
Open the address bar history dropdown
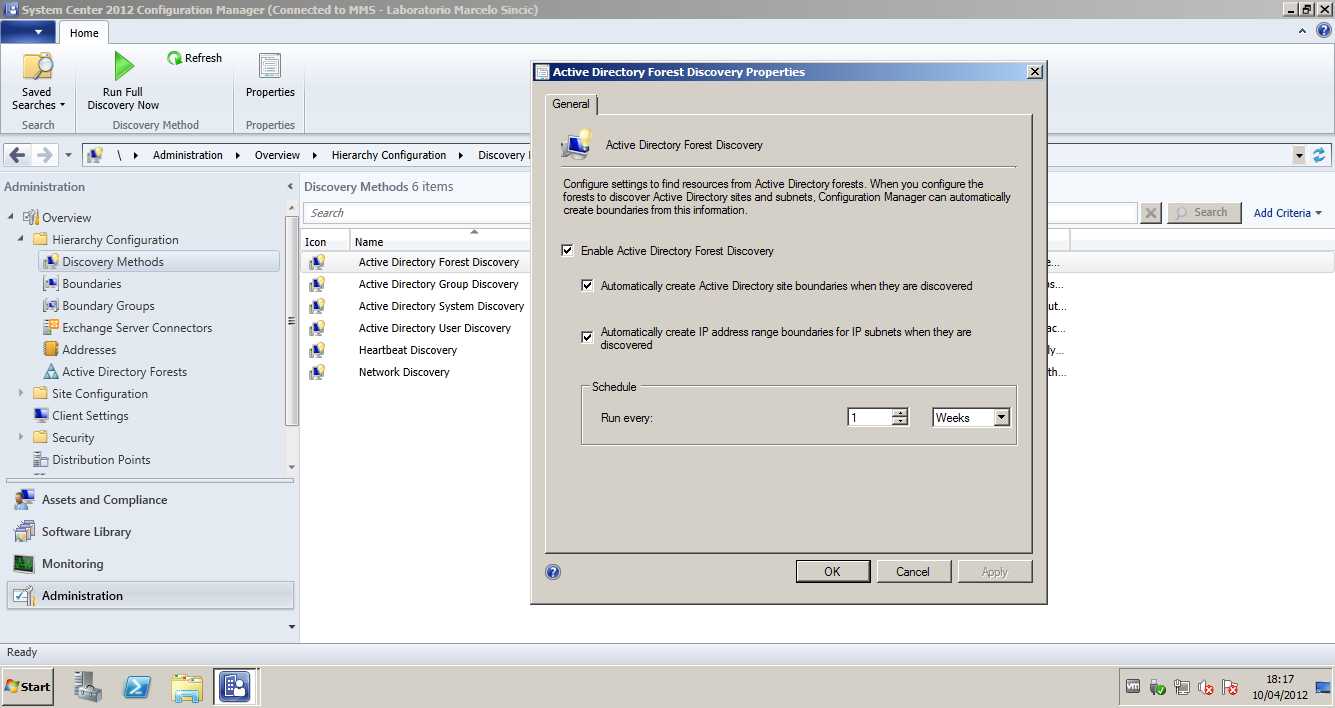(1299, 155)
